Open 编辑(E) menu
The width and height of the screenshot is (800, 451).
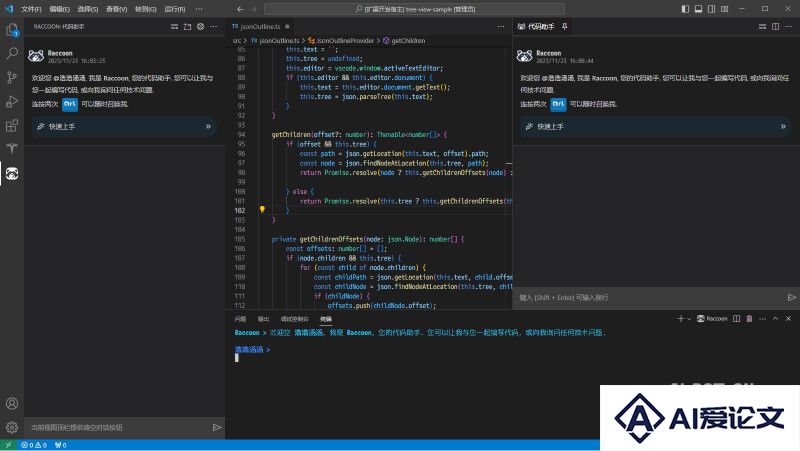[x=60, y=9]
